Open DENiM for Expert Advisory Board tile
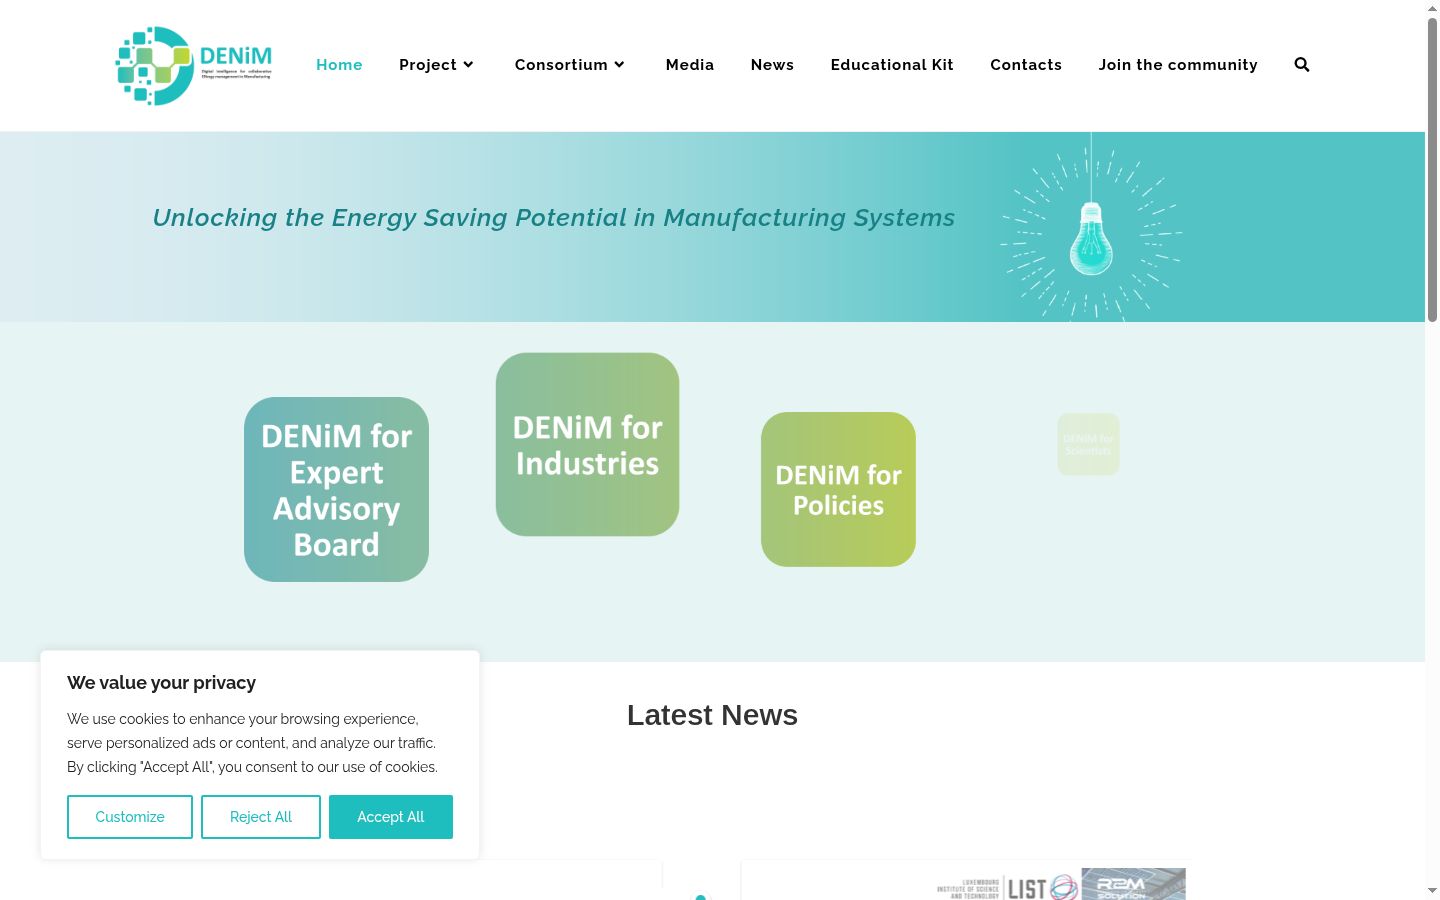The image size is (1440, 900). [x=336, y=489]
